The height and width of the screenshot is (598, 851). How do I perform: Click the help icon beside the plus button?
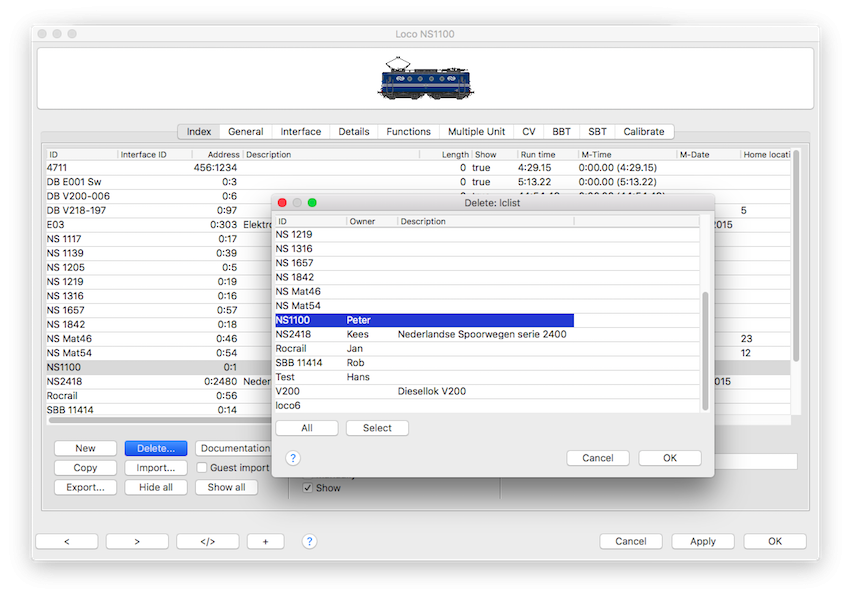(309, 541)
